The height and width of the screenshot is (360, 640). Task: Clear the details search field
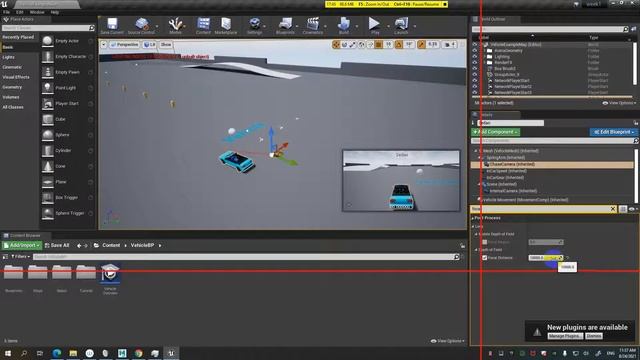tap(613, 209)
